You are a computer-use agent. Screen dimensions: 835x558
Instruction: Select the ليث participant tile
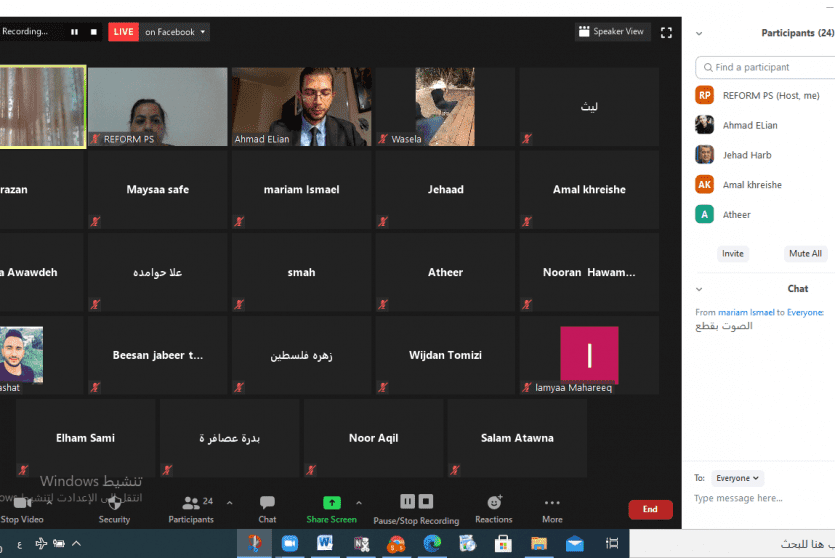(x=589, y=106)
